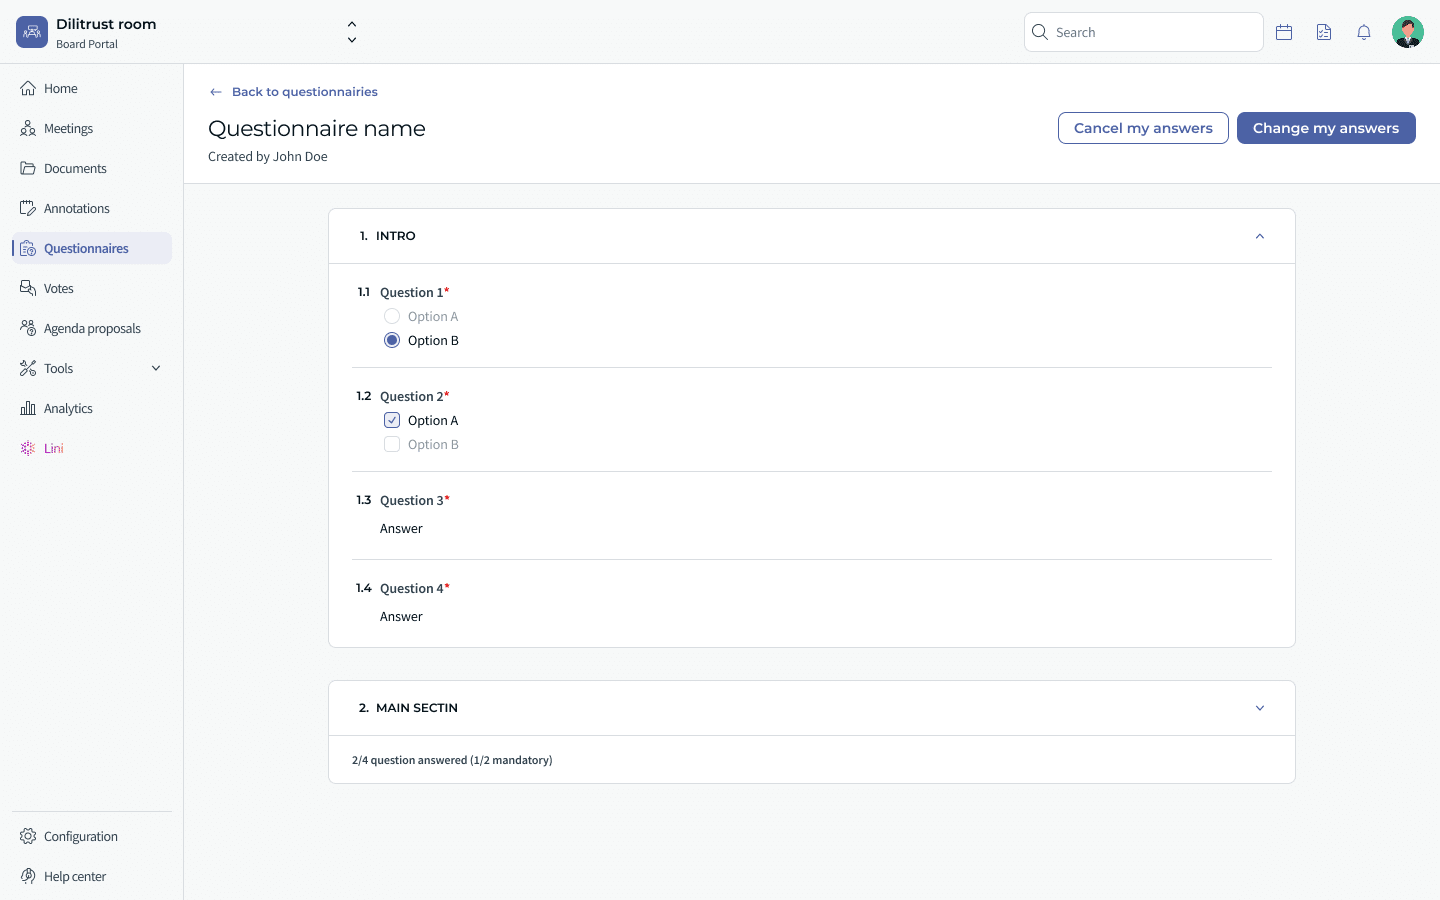
Task: Click the Annotations note icon in the sidebar
Action: (x=28, y=208)
